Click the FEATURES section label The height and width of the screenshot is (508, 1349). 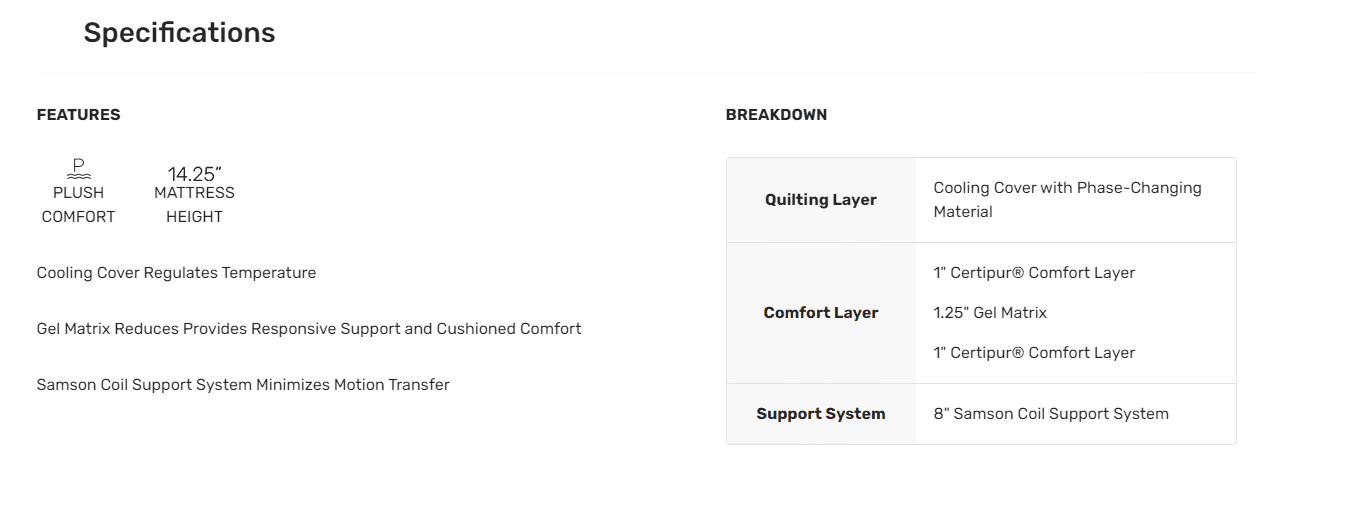tap(78, 115)
